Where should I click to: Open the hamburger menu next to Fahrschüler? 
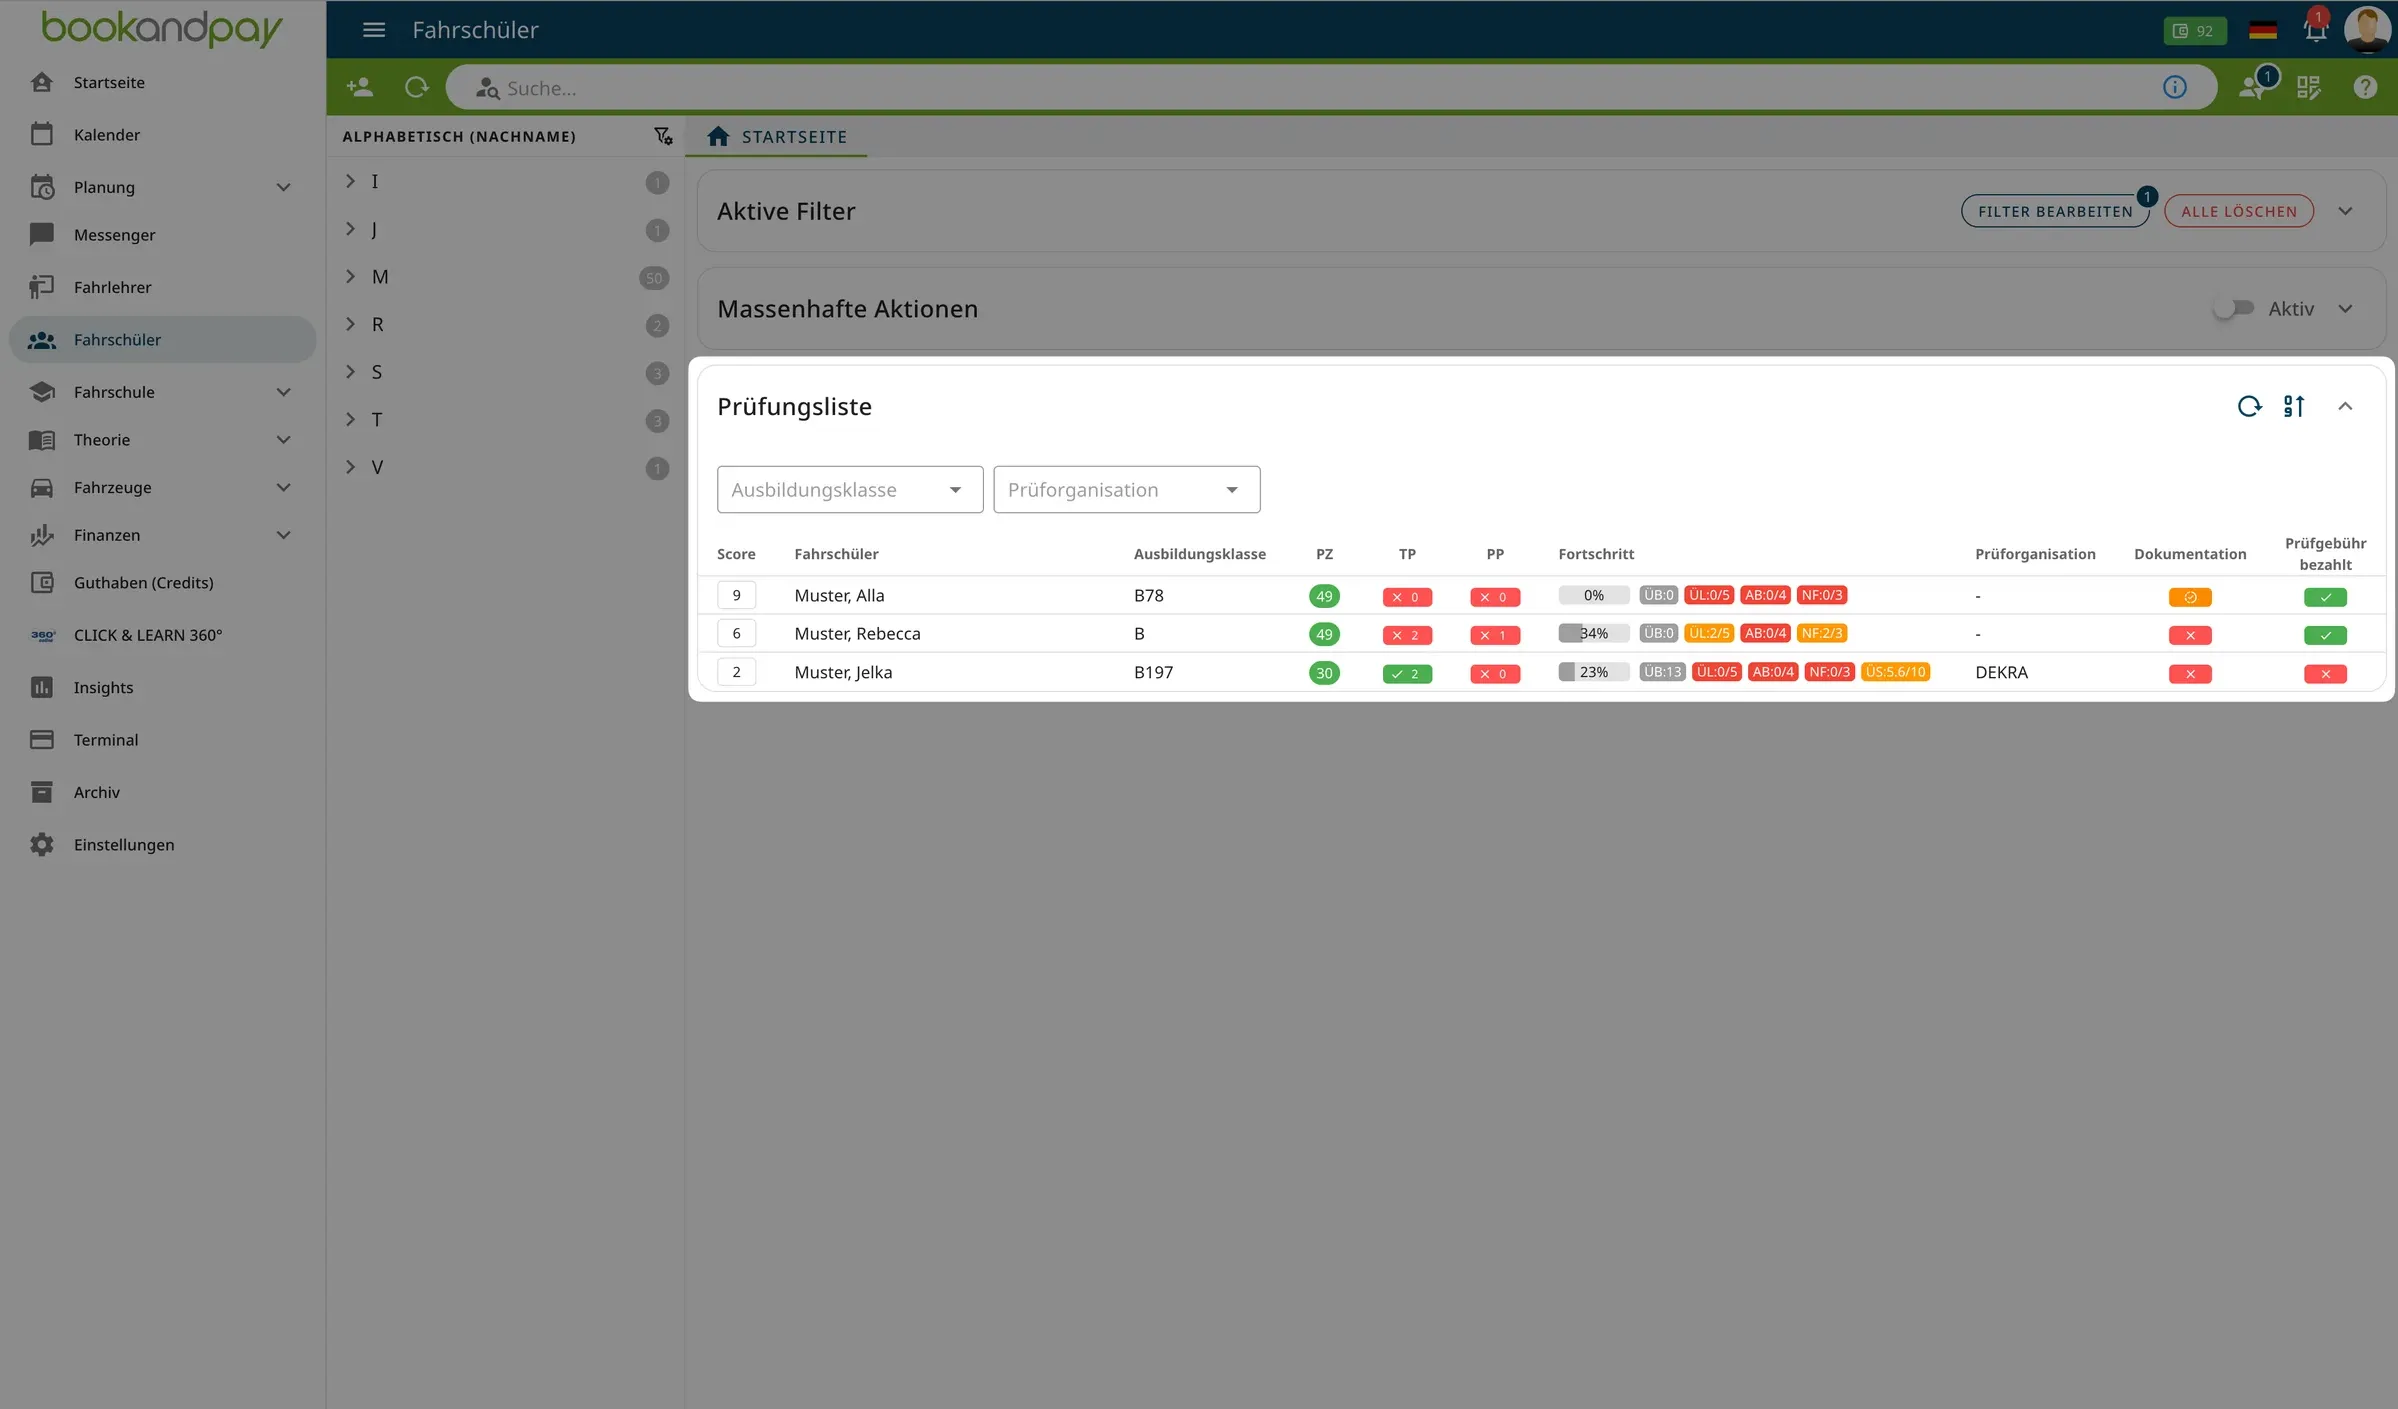click(374, 30)
